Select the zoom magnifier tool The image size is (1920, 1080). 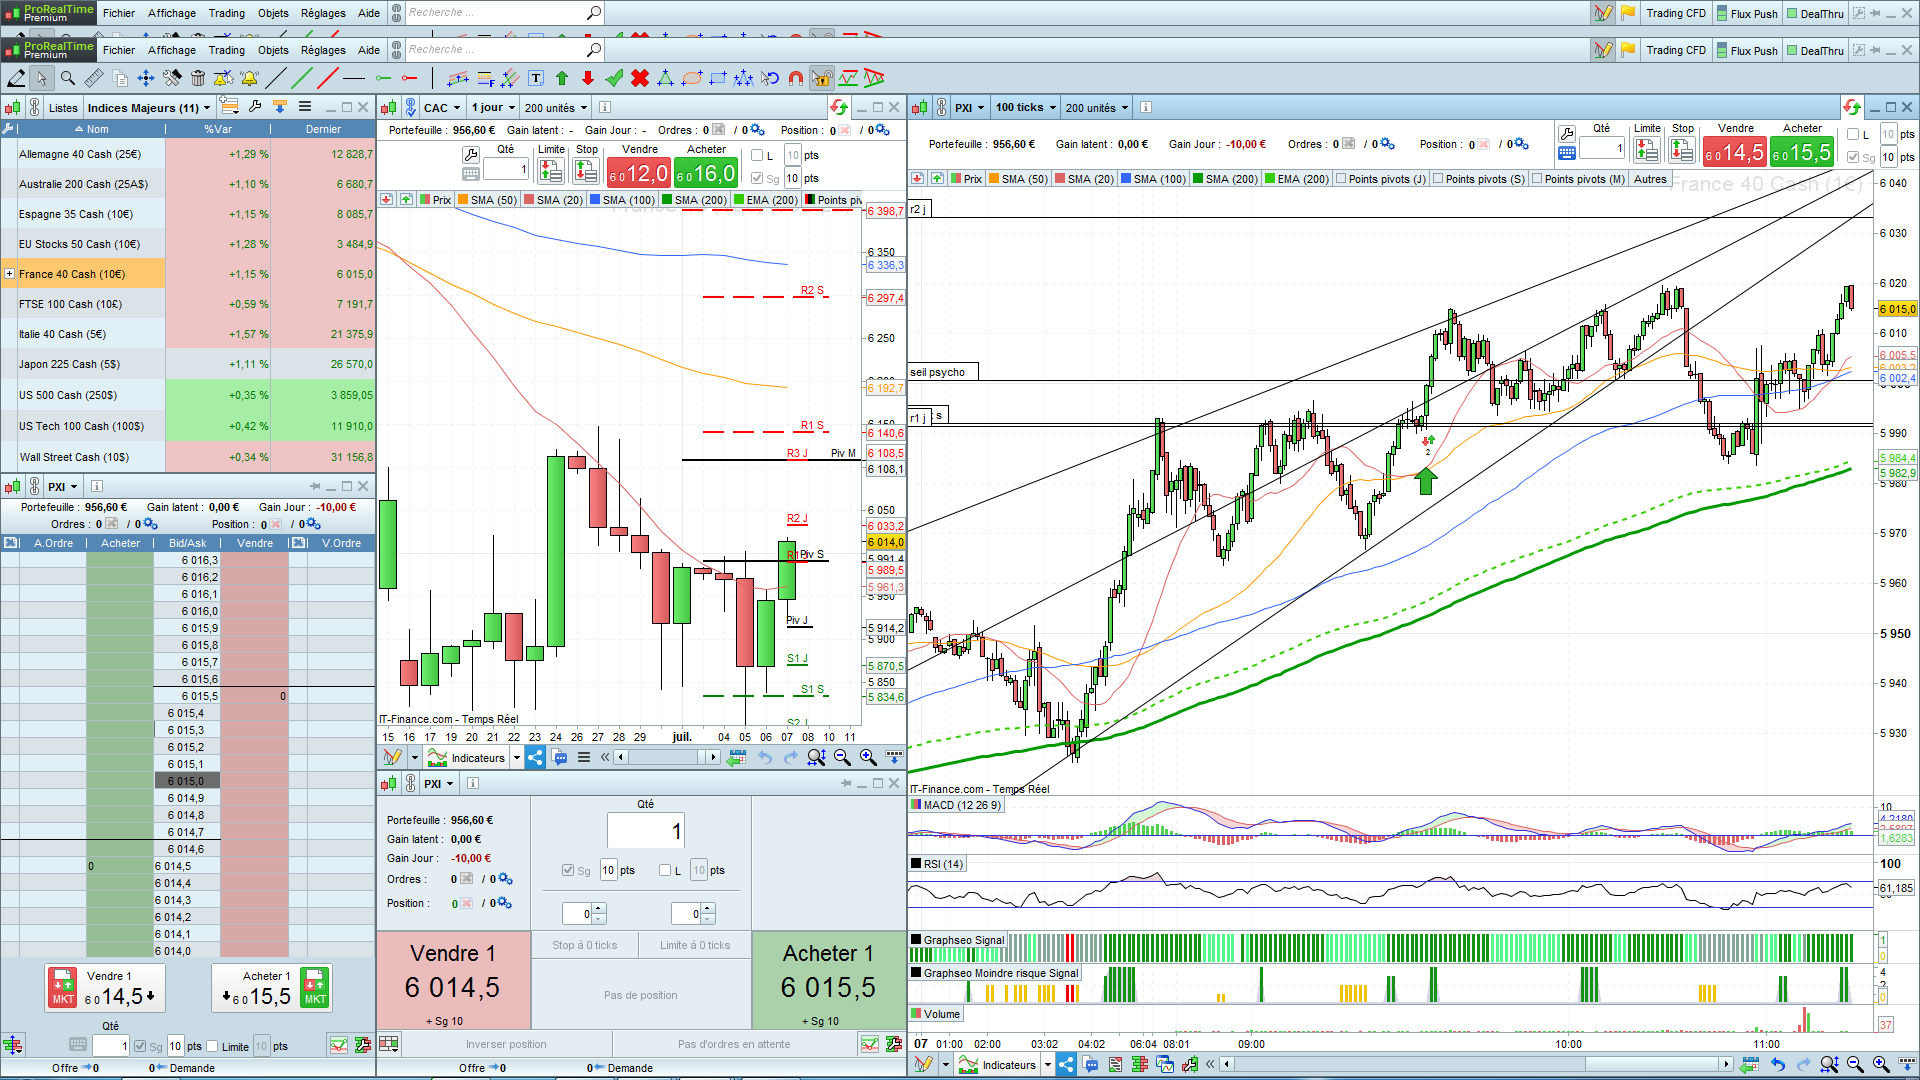pyautogui.click(x=67, y=78)
